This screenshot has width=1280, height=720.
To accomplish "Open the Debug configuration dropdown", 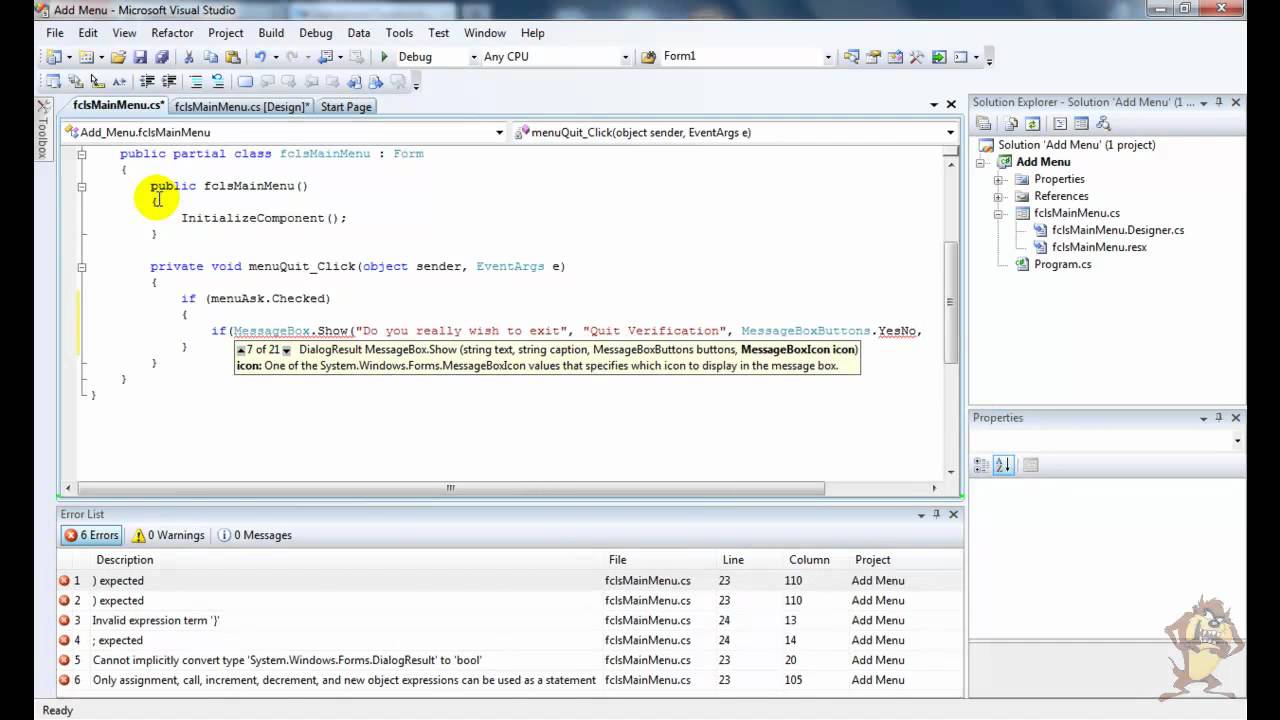I will tap(473, 57).
